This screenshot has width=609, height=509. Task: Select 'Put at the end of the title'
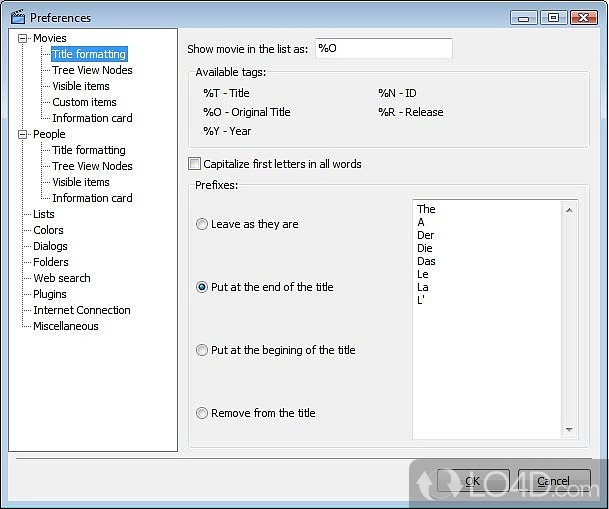pos(203,288)
